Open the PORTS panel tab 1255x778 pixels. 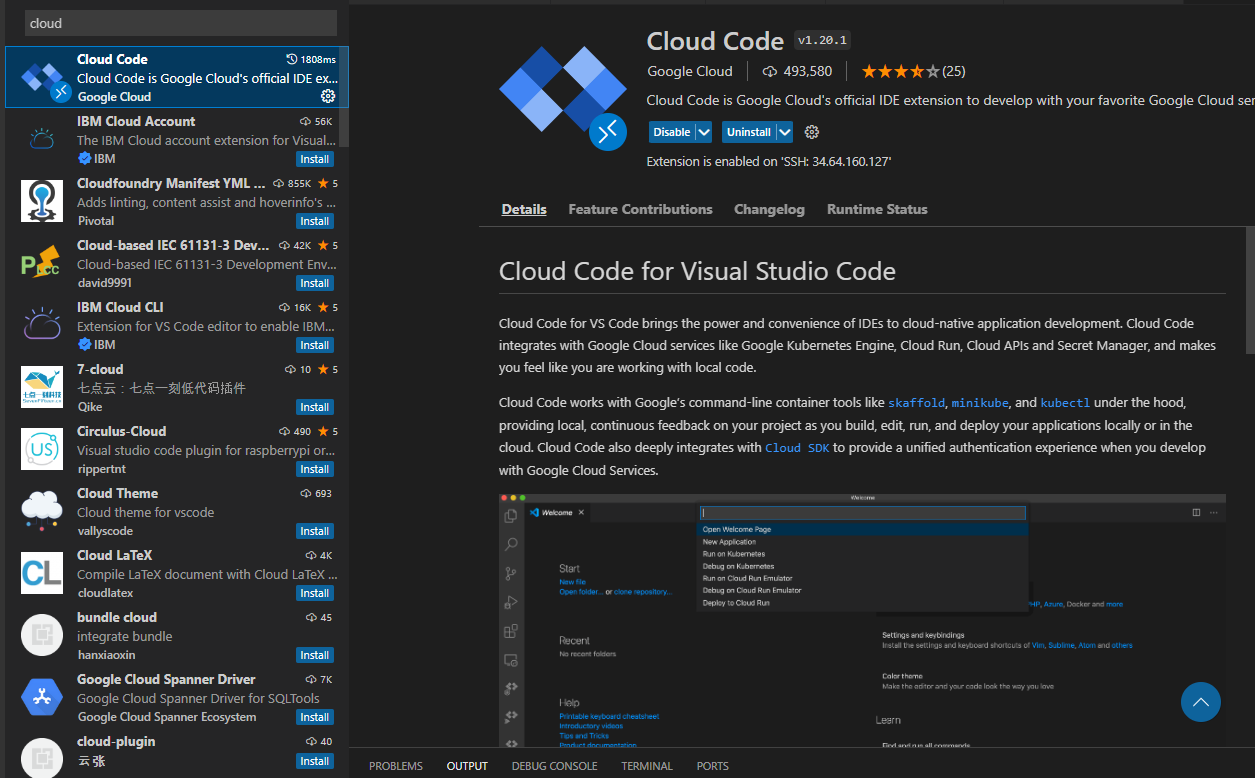713,766
